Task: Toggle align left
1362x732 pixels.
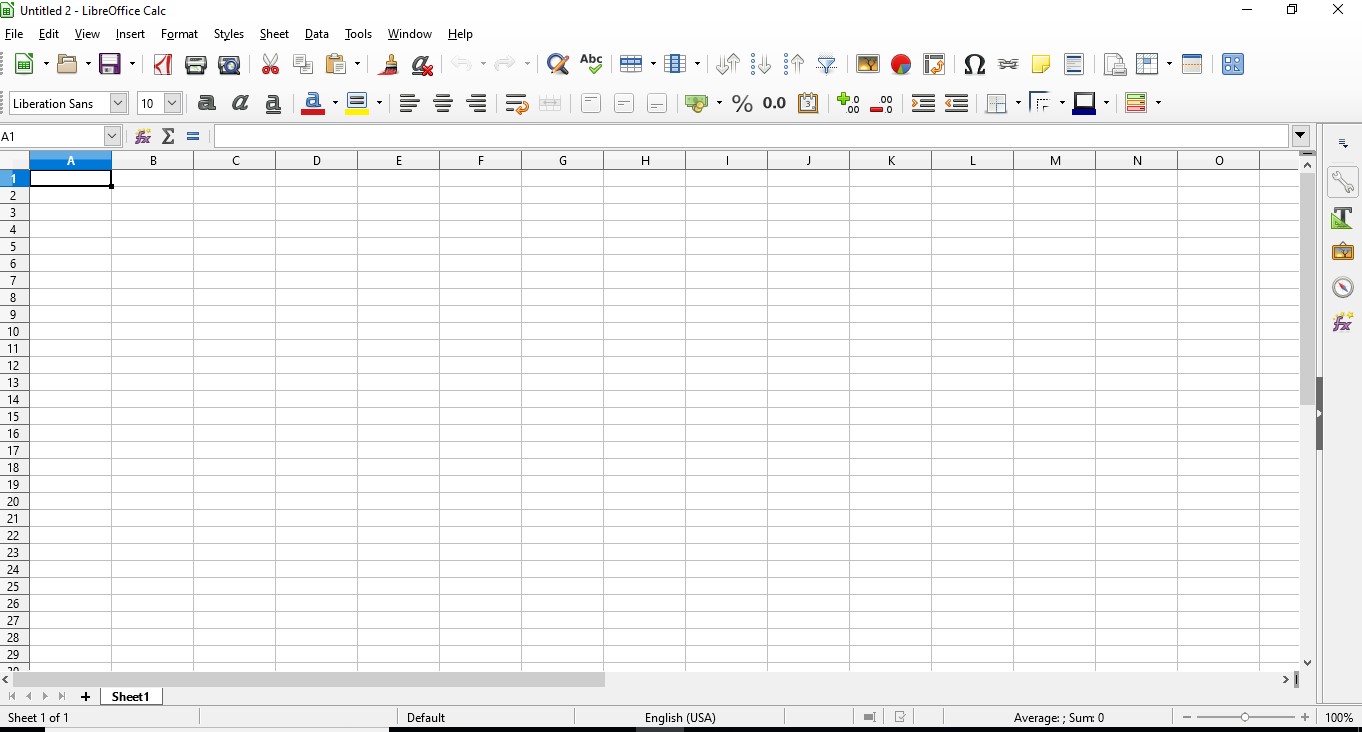Action: click(x=409, y=103)
